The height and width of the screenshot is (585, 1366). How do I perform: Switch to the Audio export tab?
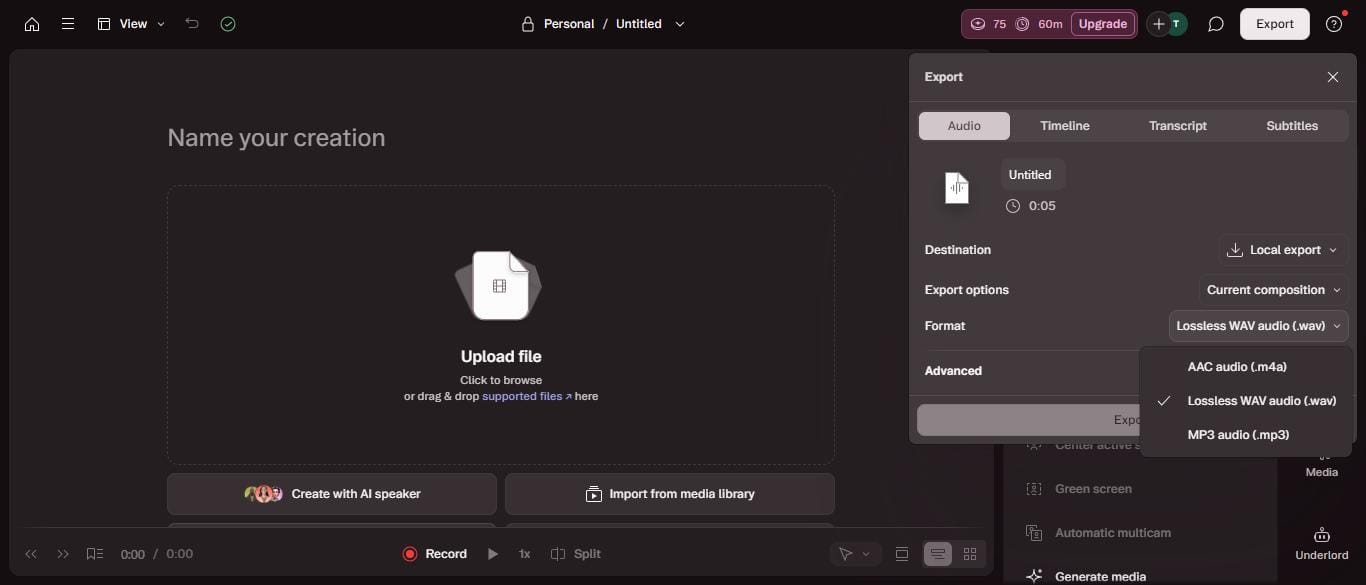[x=964, y=126]
